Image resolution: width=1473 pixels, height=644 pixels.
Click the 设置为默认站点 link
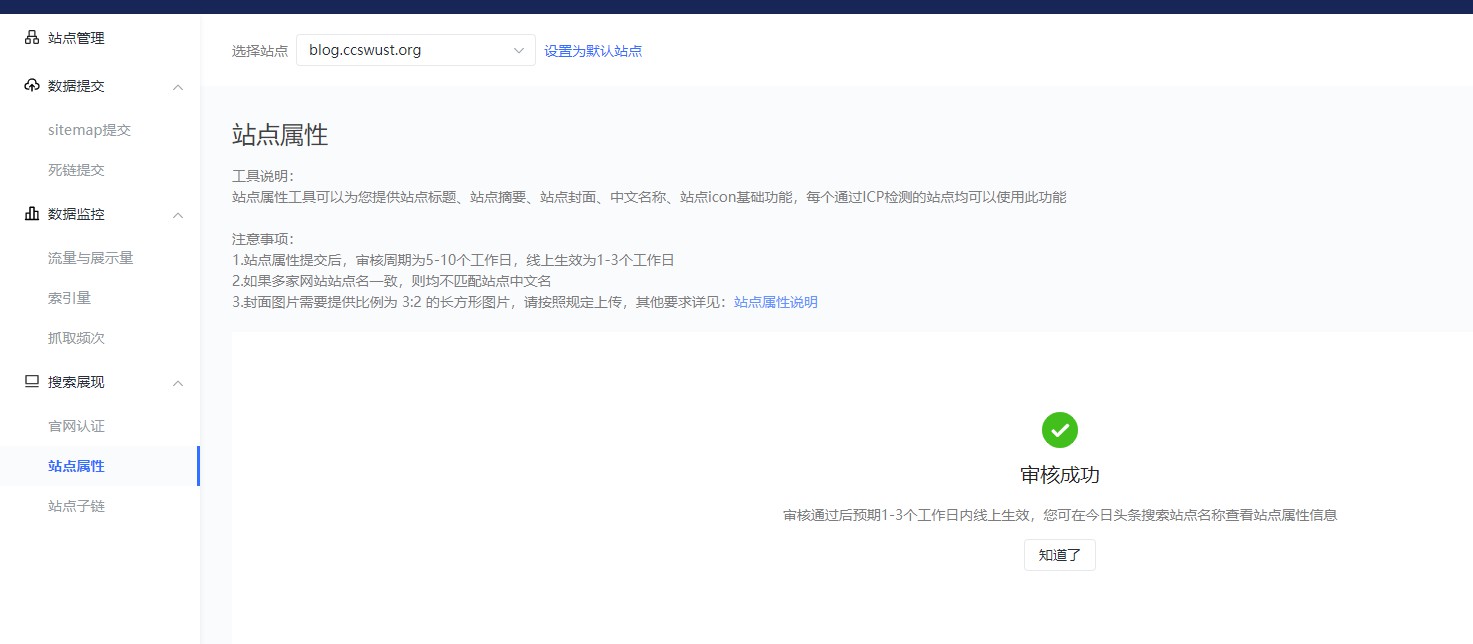pos(594,50)
